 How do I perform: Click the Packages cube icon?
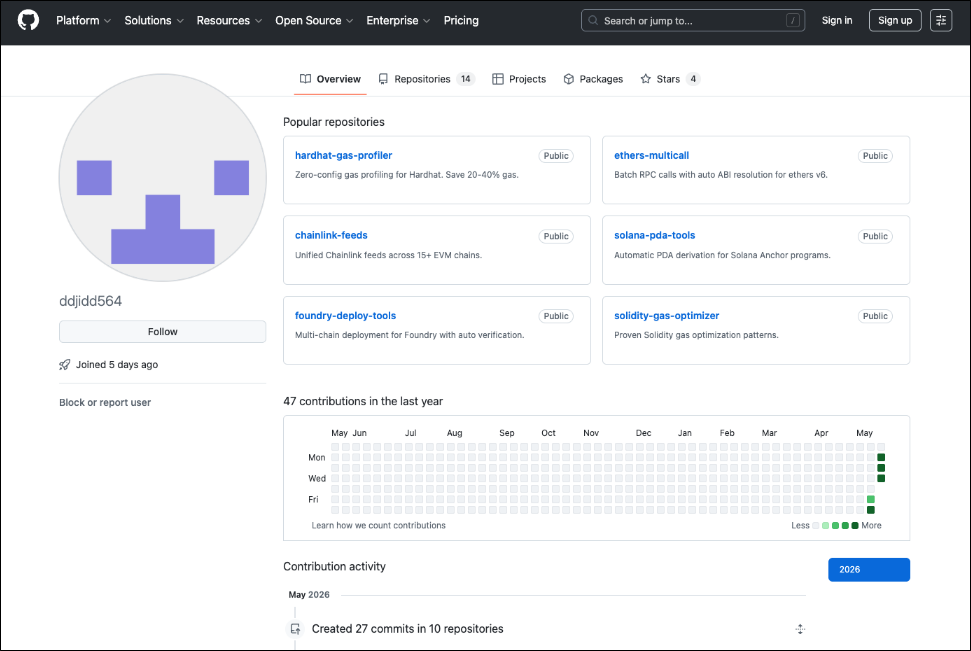568,79
